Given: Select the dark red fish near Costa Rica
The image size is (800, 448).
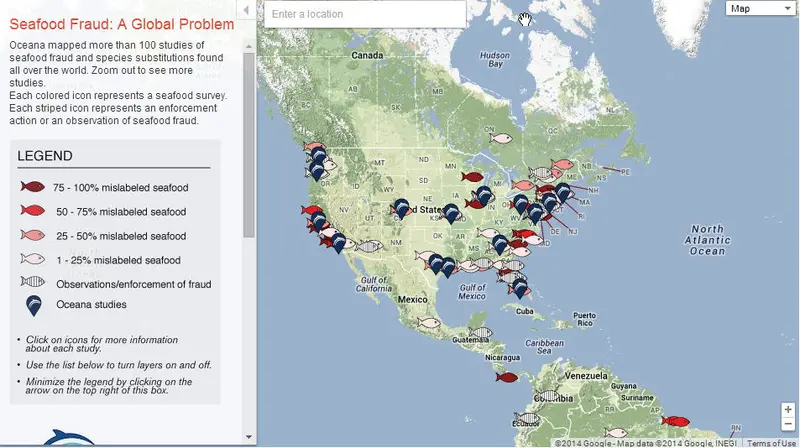Looking at the screenshot, I should (506, 378).
